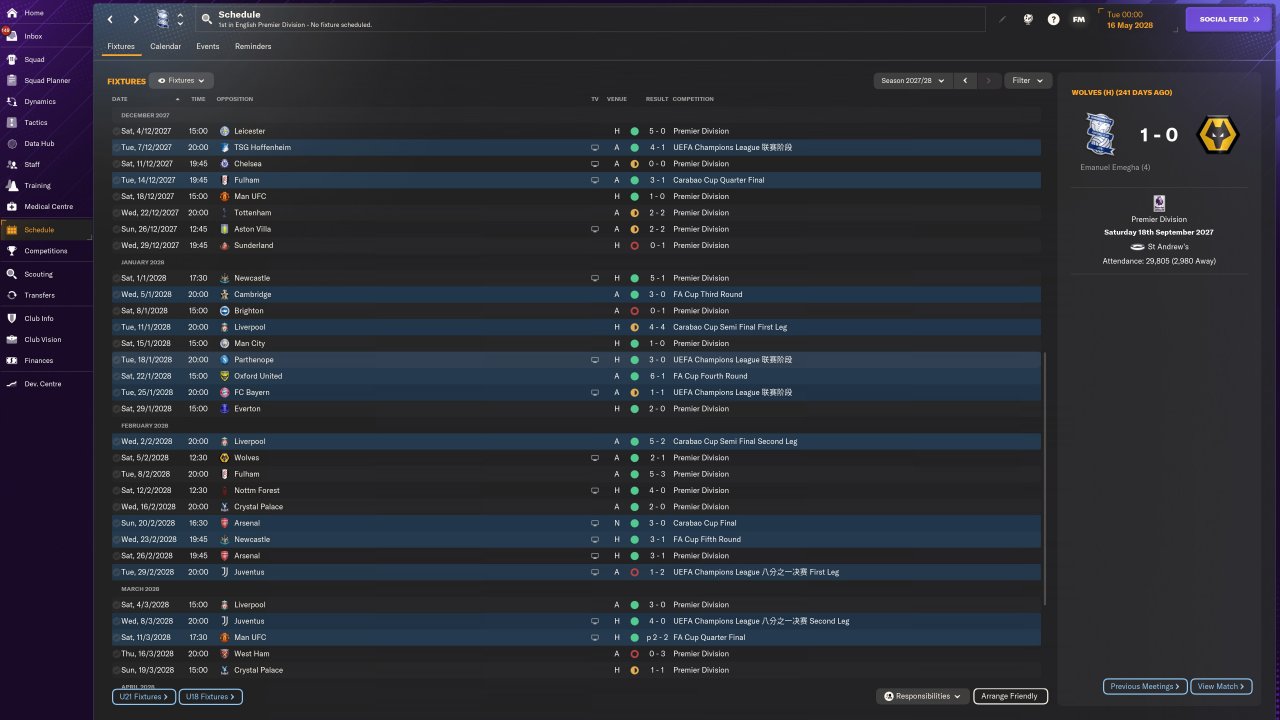Screen dimensions: 1280x720
Task: Click the fixtures list vertical scrollbar
Action: coord(1045,478)
